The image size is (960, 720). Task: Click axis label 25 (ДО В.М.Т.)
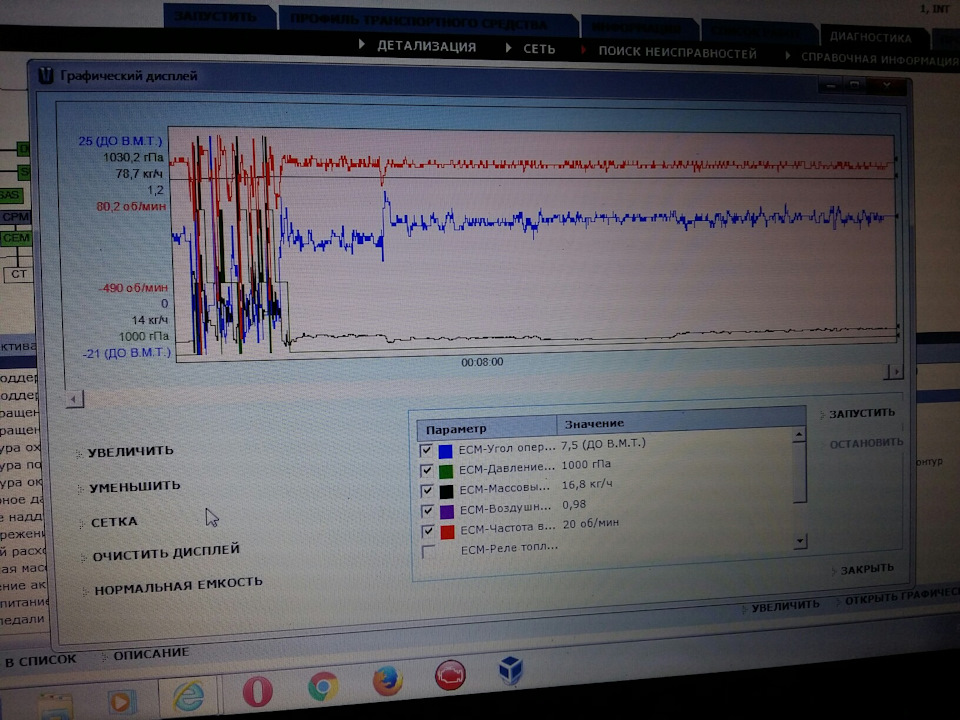(120, 141)
